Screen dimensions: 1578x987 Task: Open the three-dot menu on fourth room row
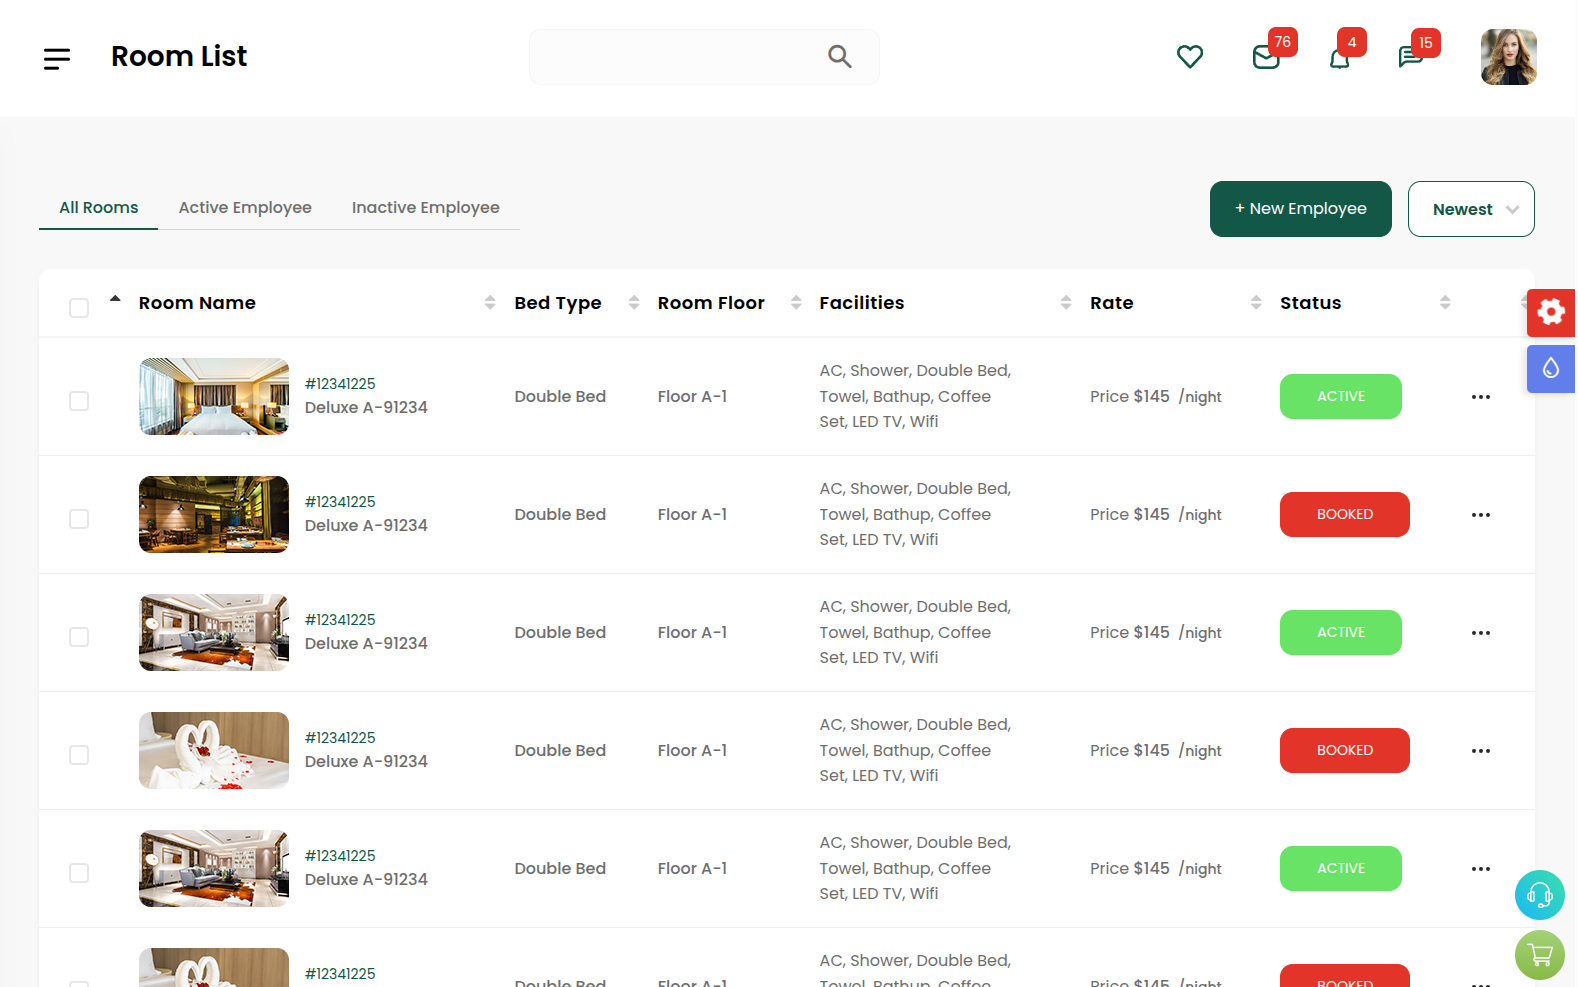(1481, 751)
